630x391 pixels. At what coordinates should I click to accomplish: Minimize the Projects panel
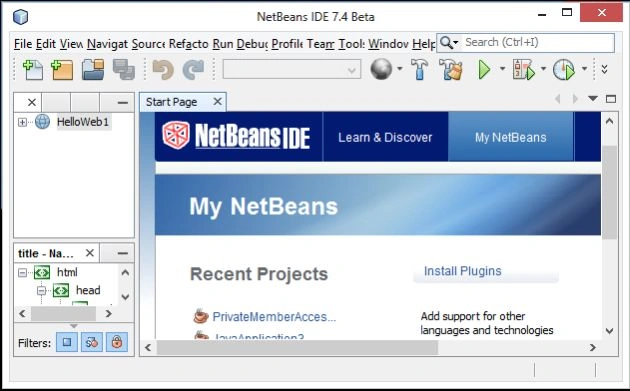point(123,103)
